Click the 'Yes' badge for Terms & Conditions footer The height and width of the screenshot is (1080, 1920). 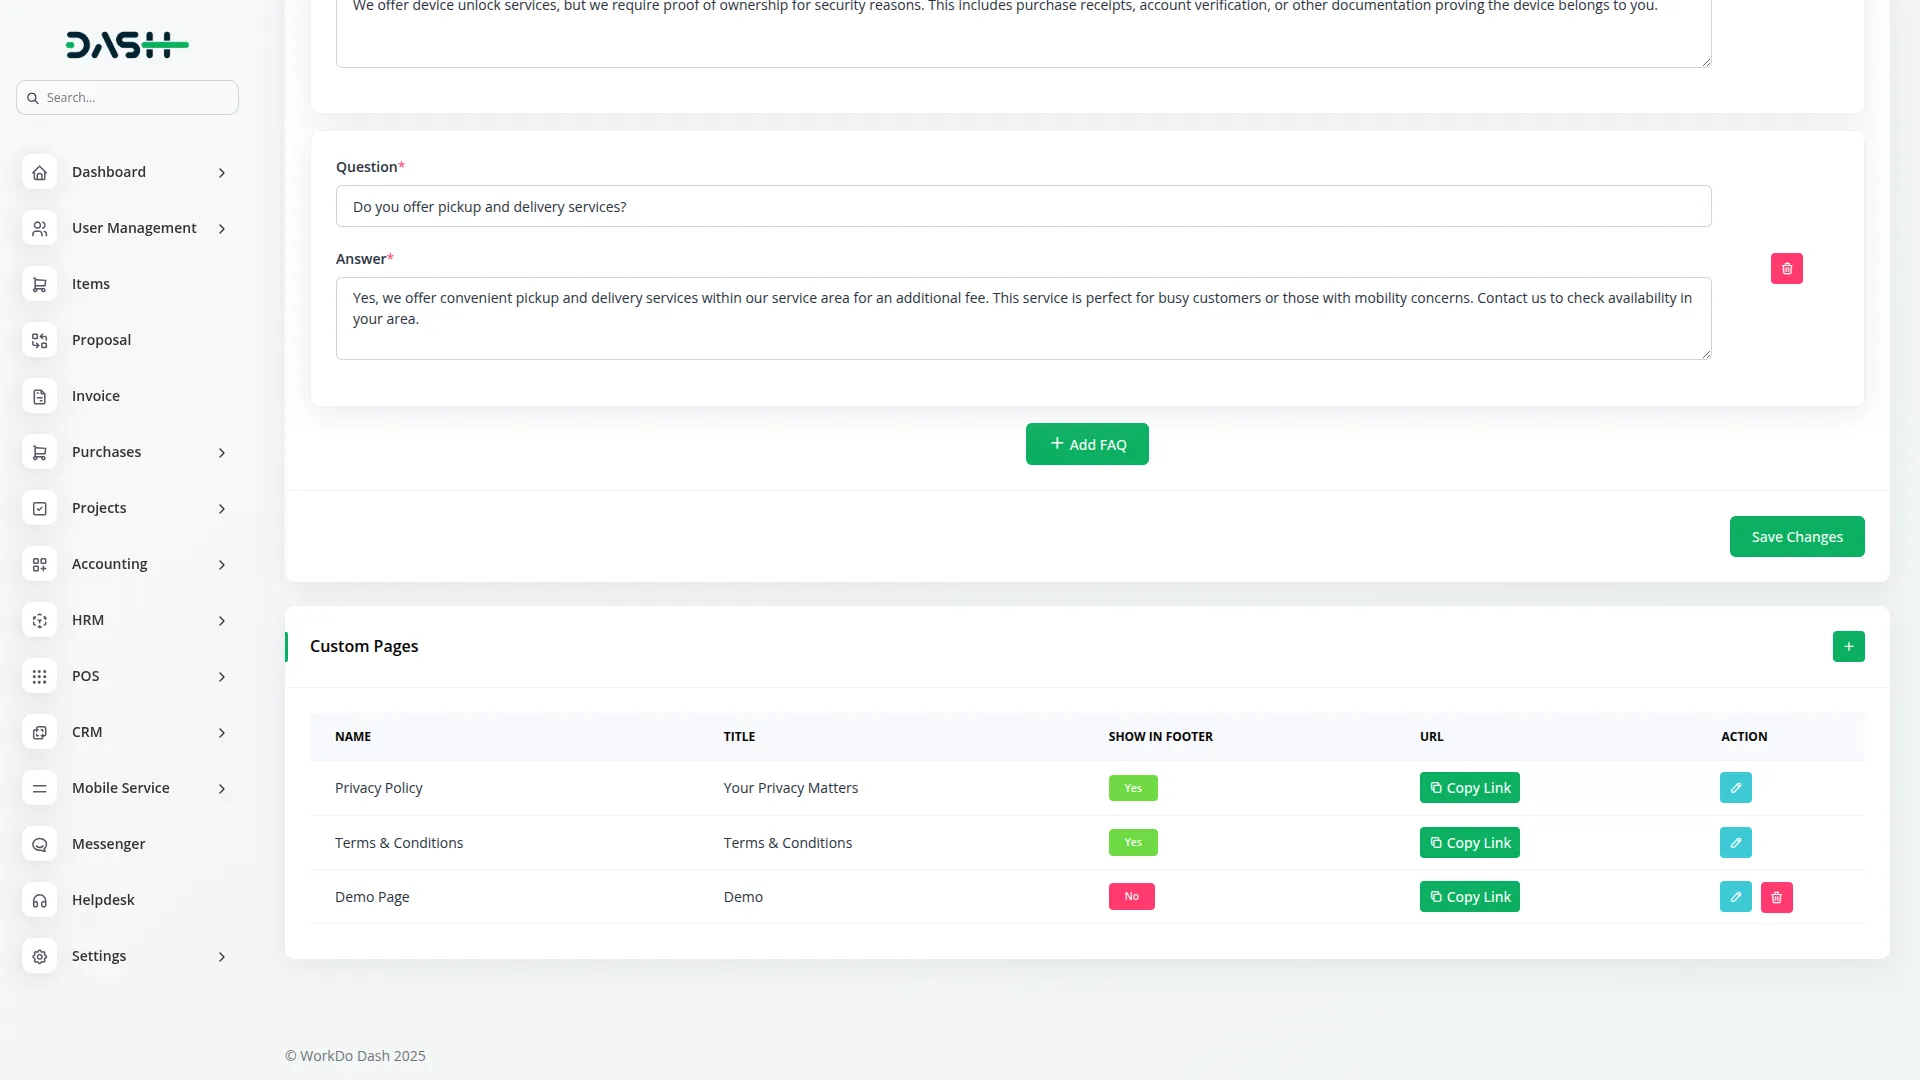coord(1133,842)
